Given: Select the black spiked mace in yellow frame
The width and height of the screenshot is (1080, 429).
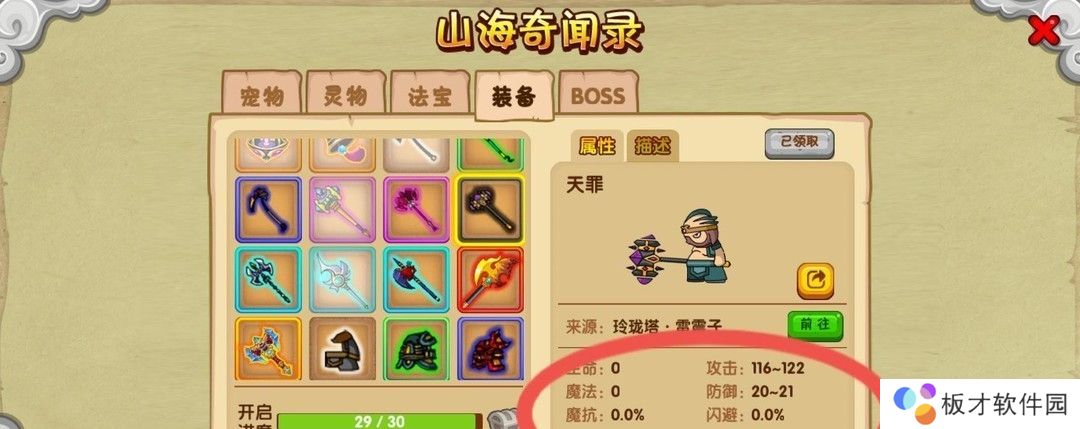Looking at the screenshot, I should [490, 209].
